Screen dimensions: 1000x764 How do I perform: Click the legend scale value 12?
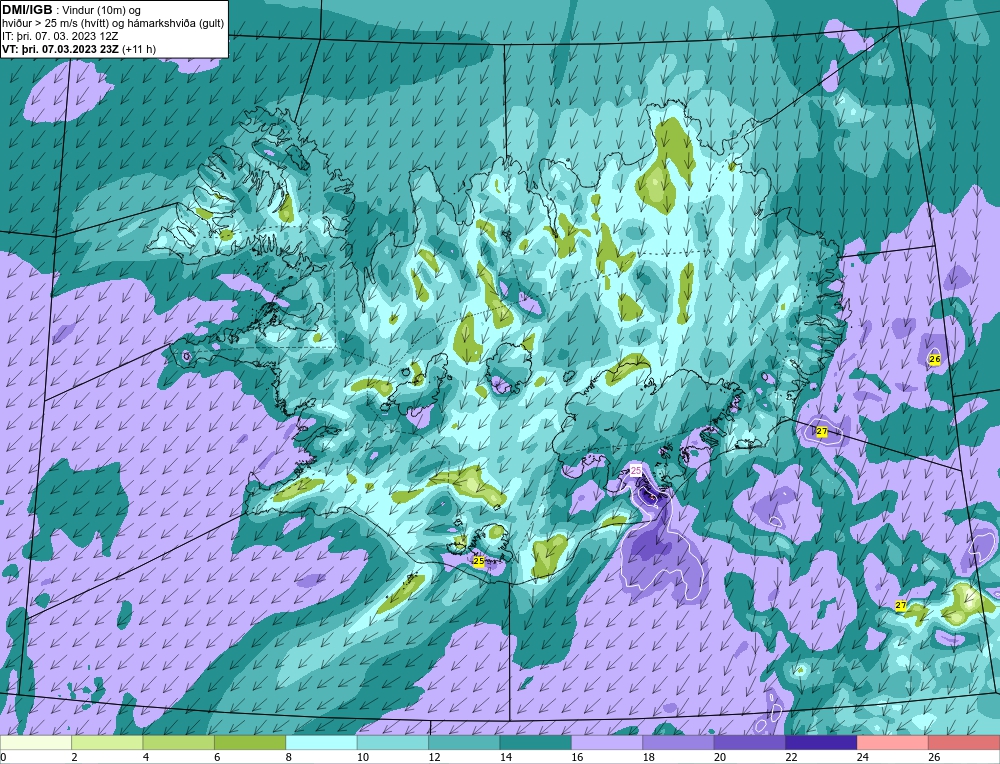[434, 757]
